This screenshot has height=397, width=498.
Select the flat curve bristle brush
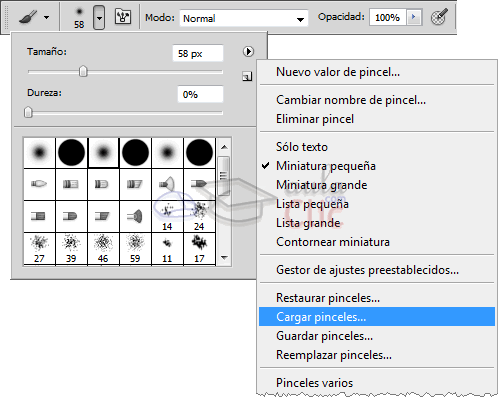coord(71,216)
